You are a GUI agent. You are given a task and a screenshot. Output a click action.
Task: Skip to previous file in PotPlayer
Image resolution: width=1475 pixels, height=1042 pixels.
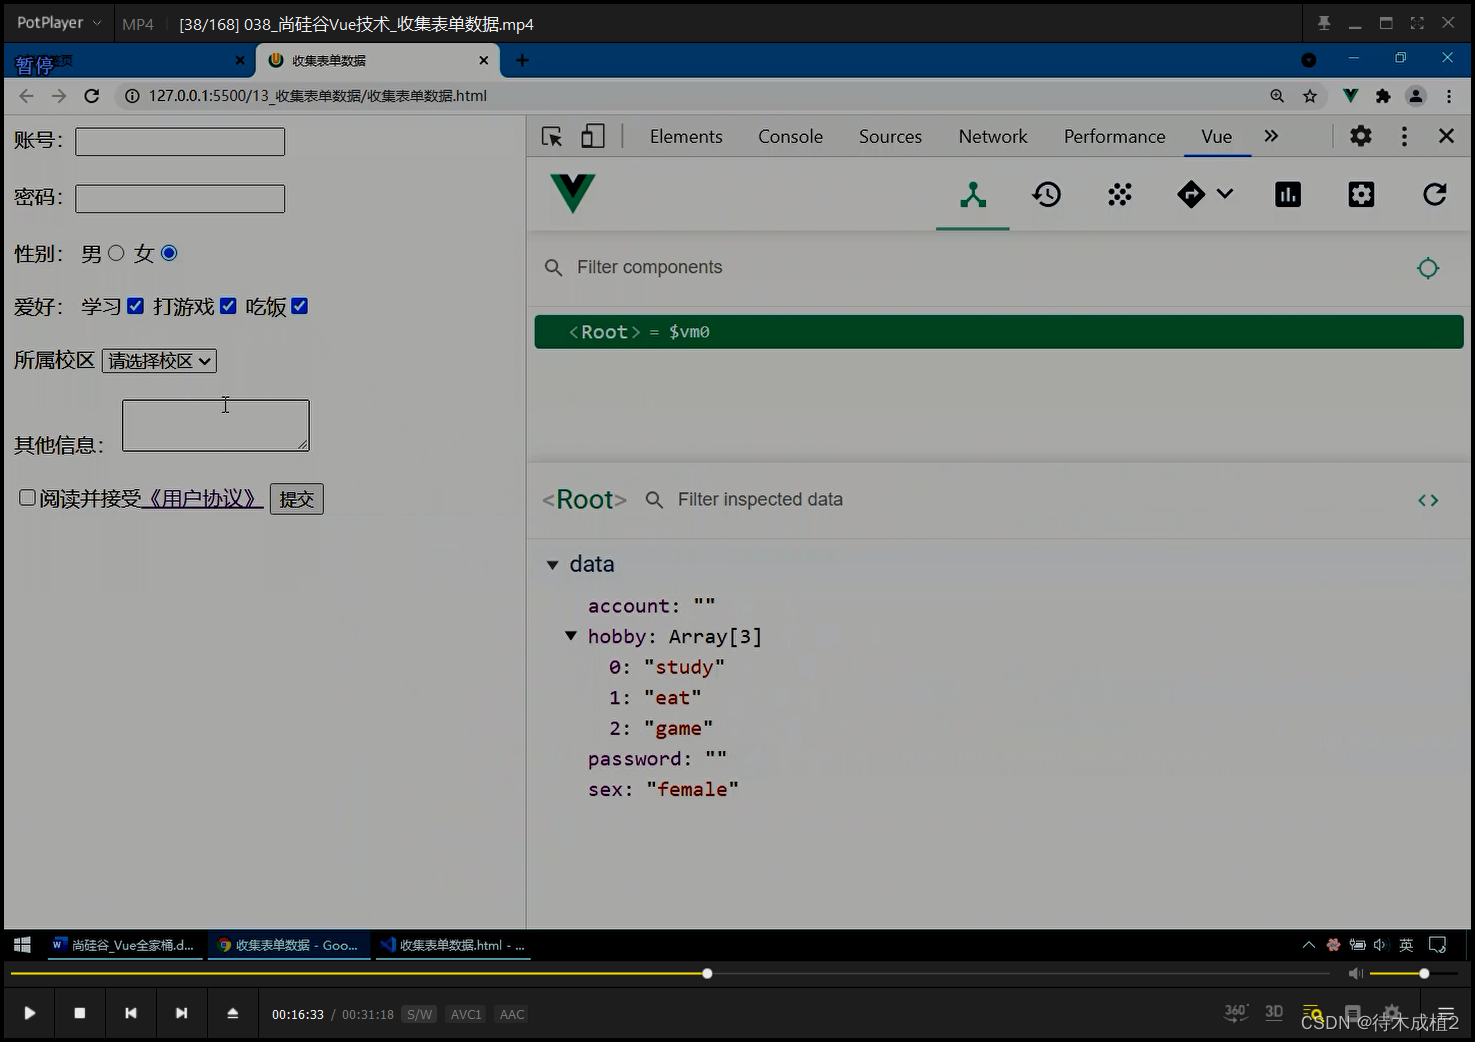(131, 1013)
